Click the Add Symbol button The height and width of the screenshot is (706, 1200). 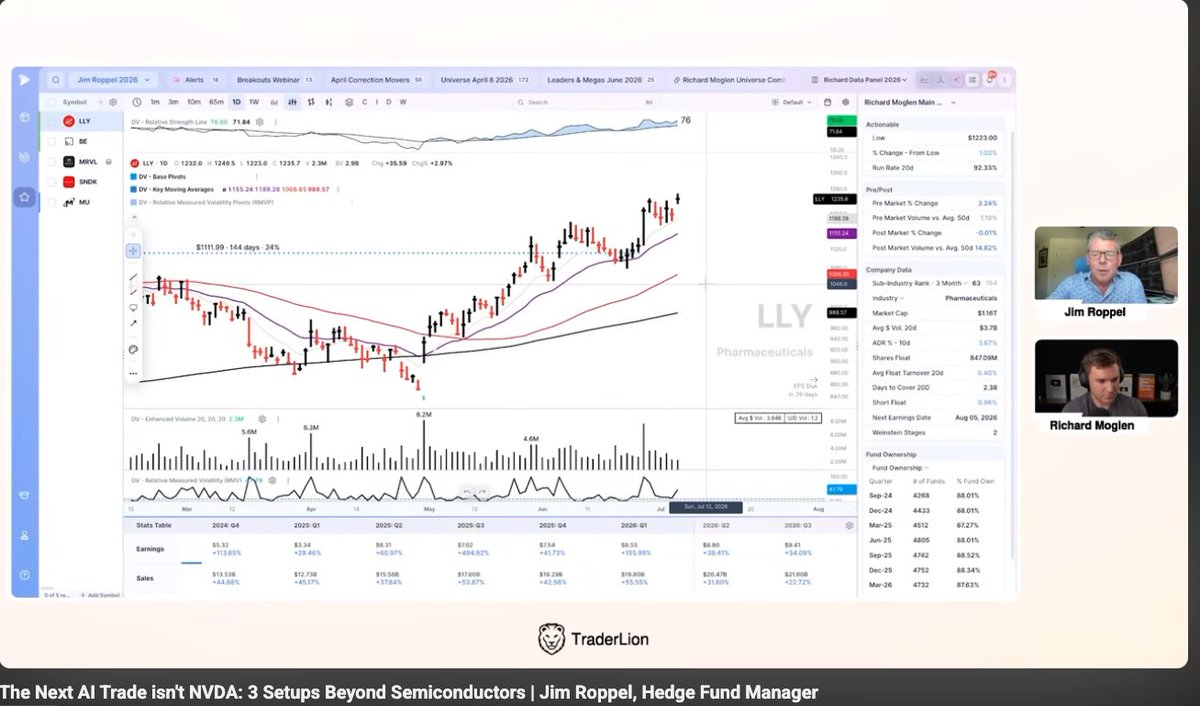tap(100, 595)
